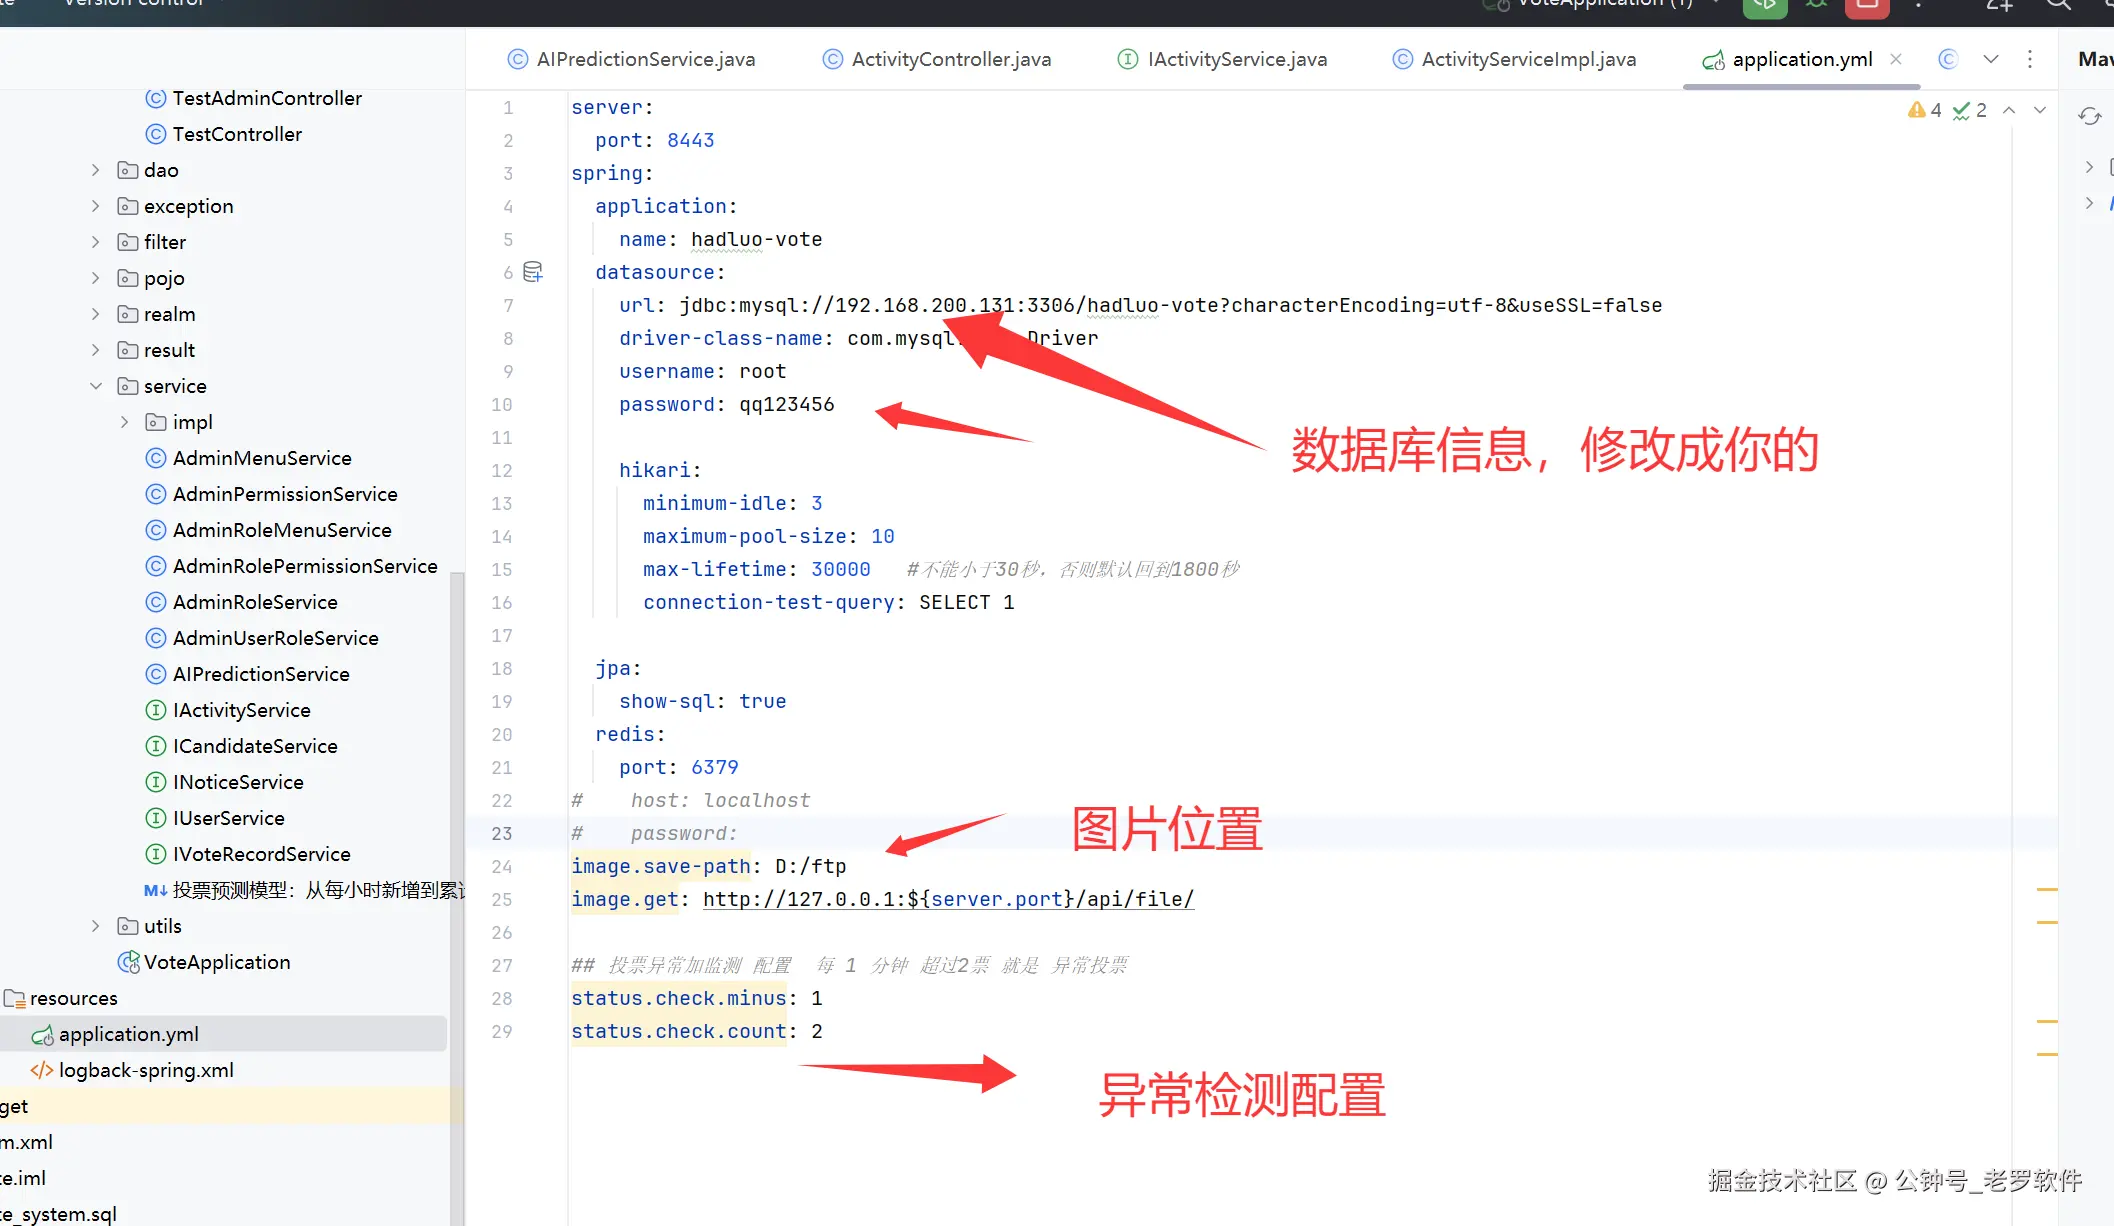Select AdminRolePermissionService in the project tree

[305, 566]
